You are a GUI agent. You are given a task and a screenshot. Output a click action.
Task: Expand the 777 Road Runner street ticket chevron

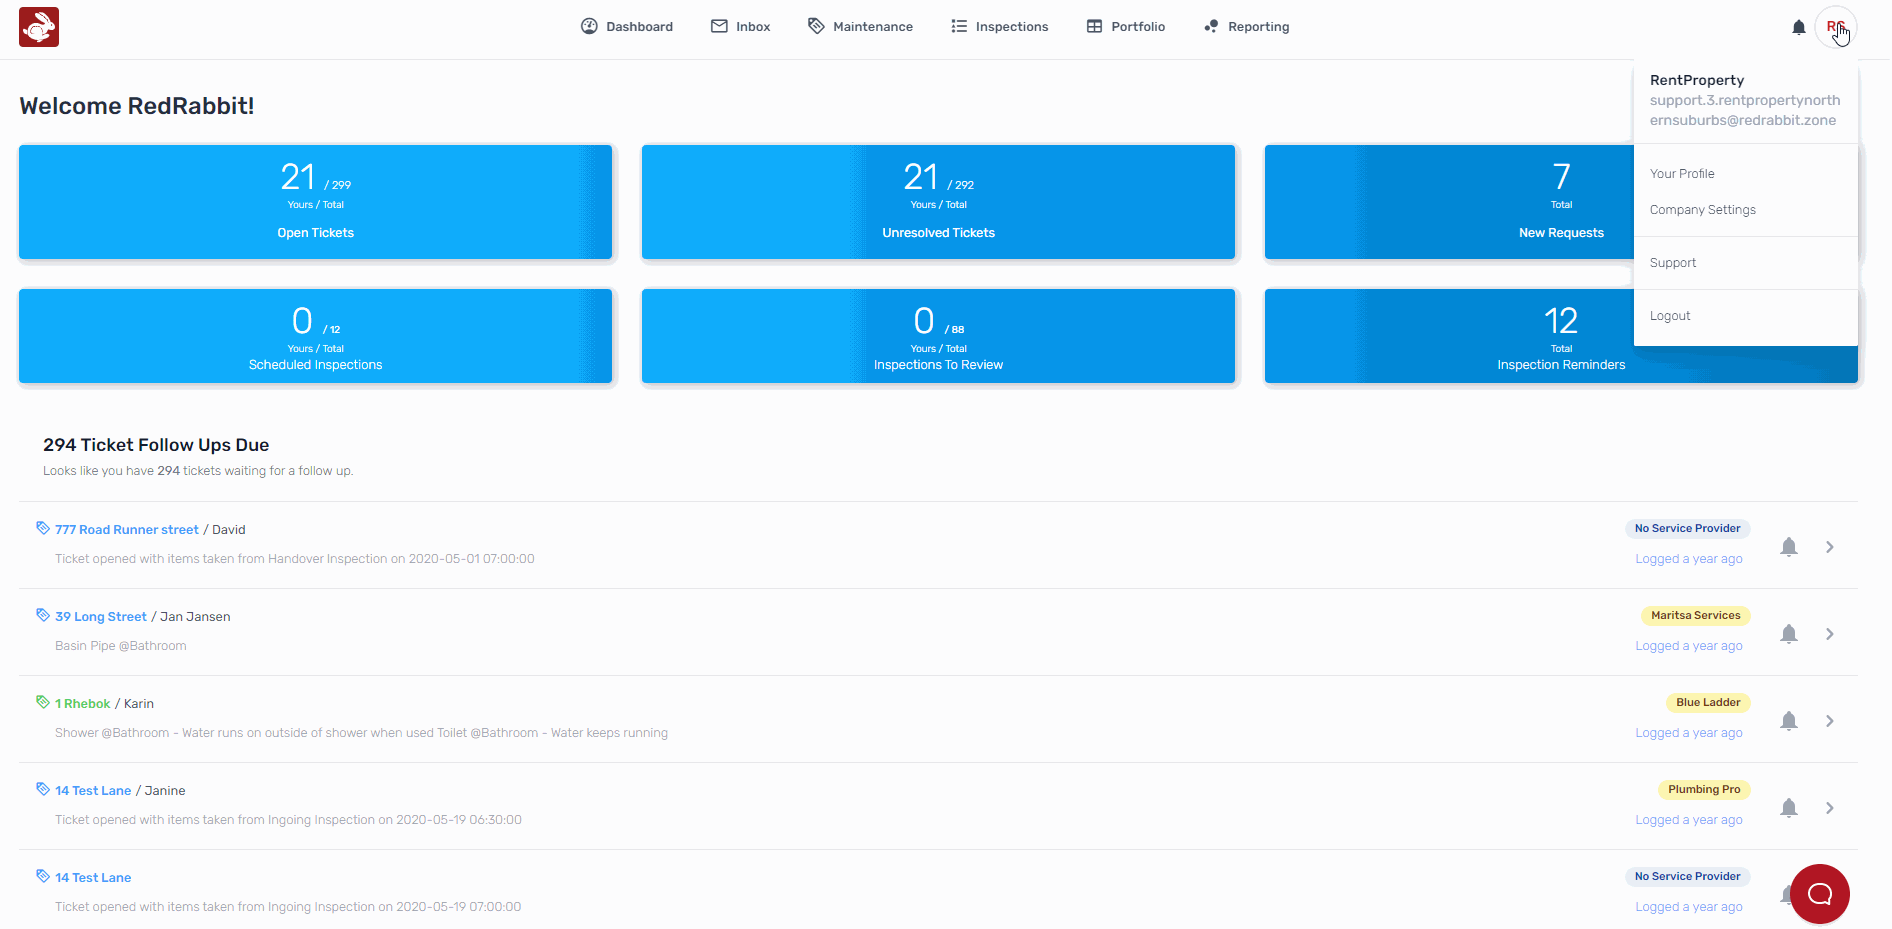point(1829,547)
